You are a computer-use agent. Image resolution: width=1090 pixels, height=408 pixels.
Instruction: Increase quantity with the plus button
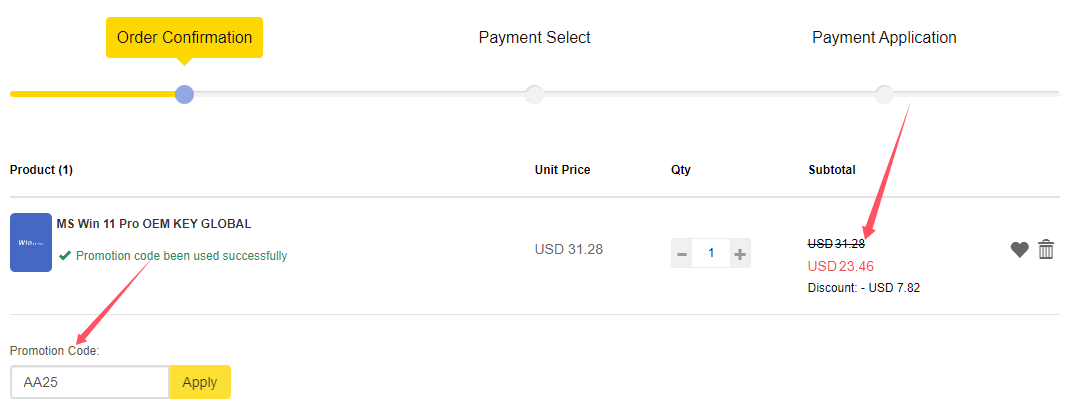coord(740,254)
